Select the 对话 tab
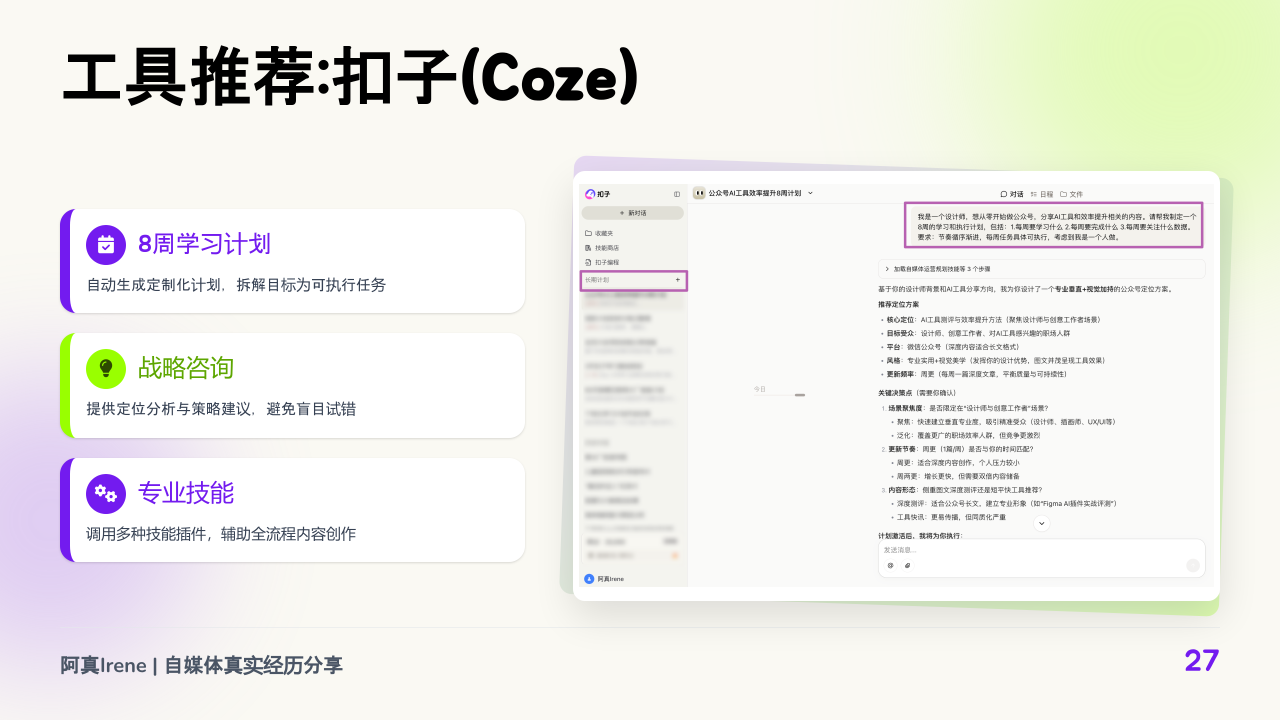Screen dimensions: 1280x720 click(1011, 194)
